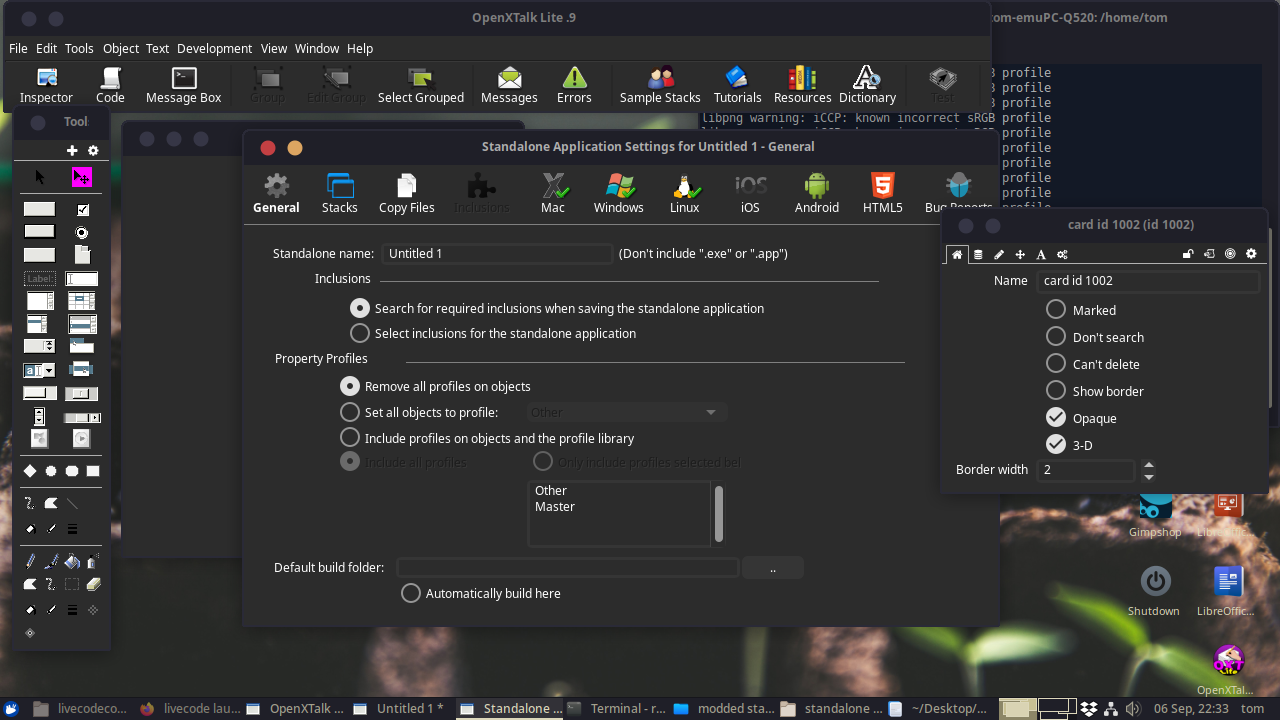Image resolution: width=1280 pixels, height=720 pixels.
Task: Open the Code editor toolbar icon
Action: pos(110,85)
